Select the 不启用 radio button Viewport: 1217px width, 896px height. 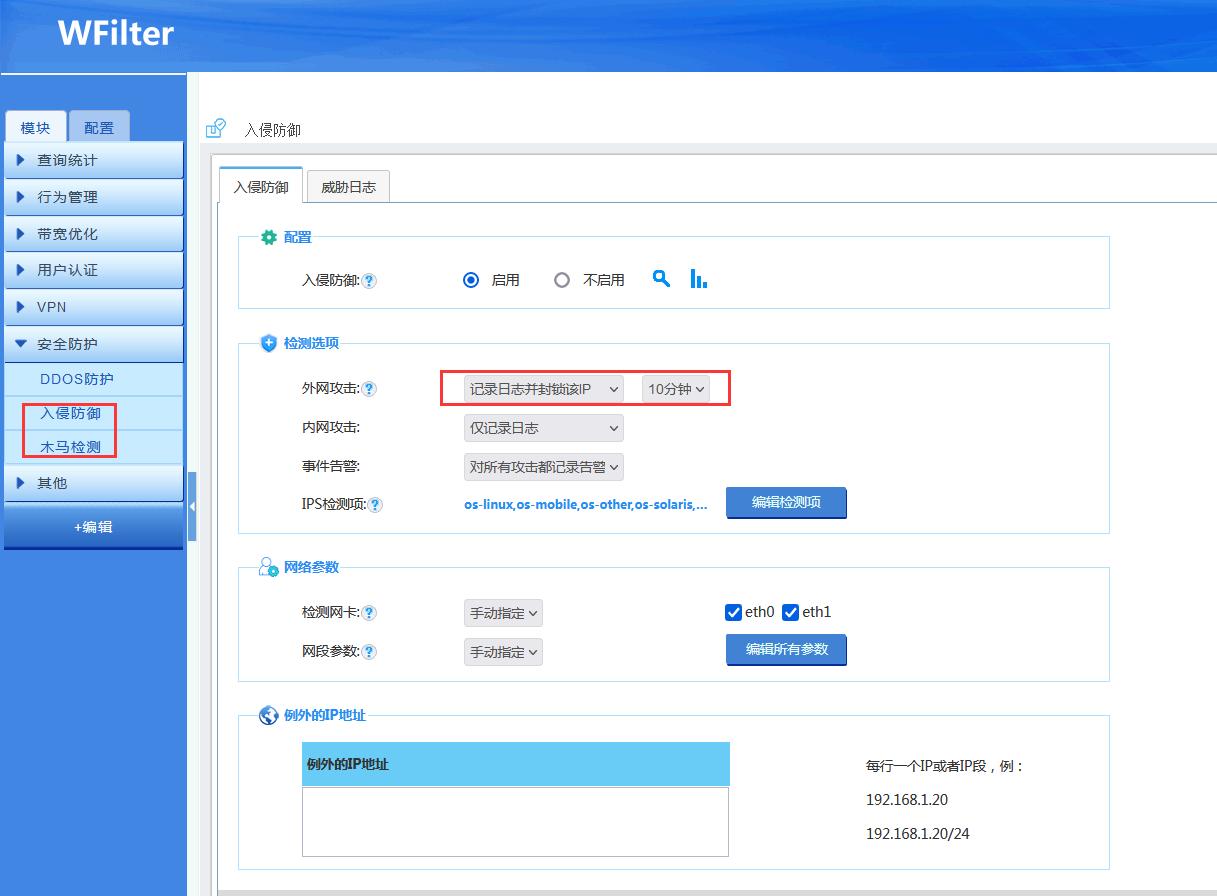click(562, 280)
